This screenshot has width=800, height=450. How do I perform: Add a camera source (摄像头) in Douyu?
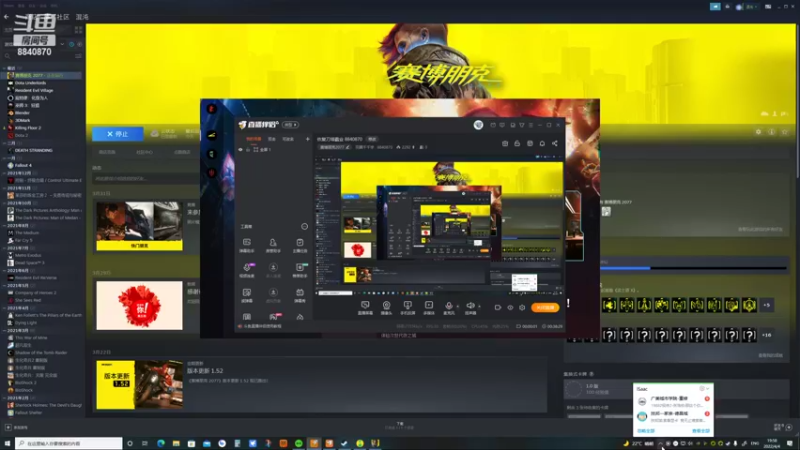click(x=386, y=307)
